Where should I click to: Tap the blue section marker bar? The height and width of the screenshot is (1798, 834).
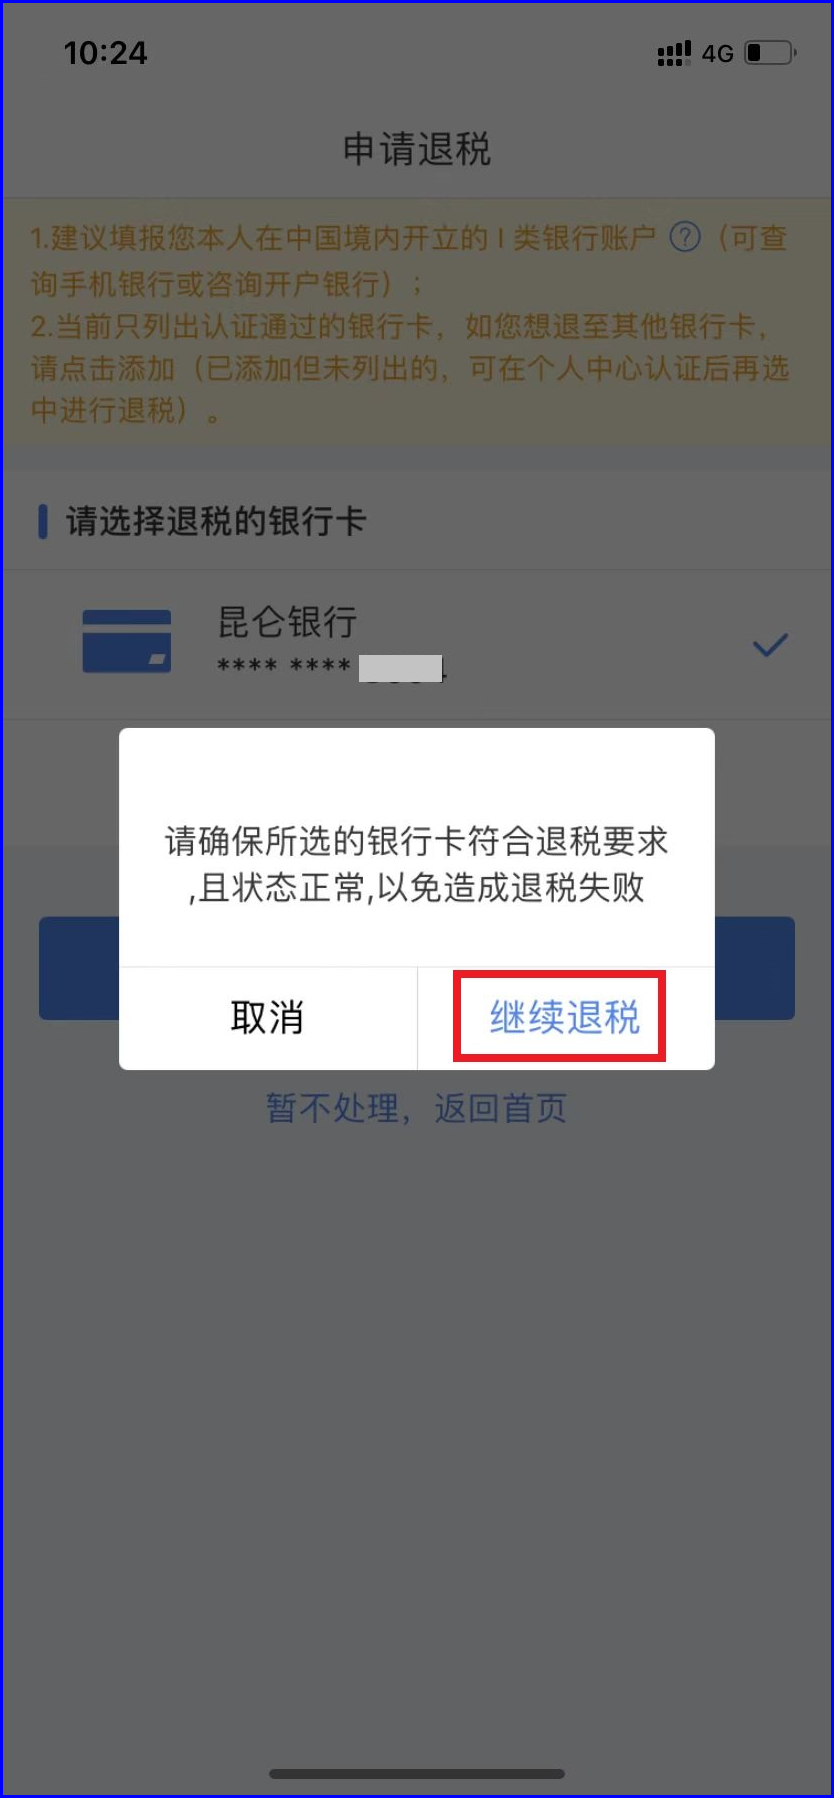click(43, 521)
